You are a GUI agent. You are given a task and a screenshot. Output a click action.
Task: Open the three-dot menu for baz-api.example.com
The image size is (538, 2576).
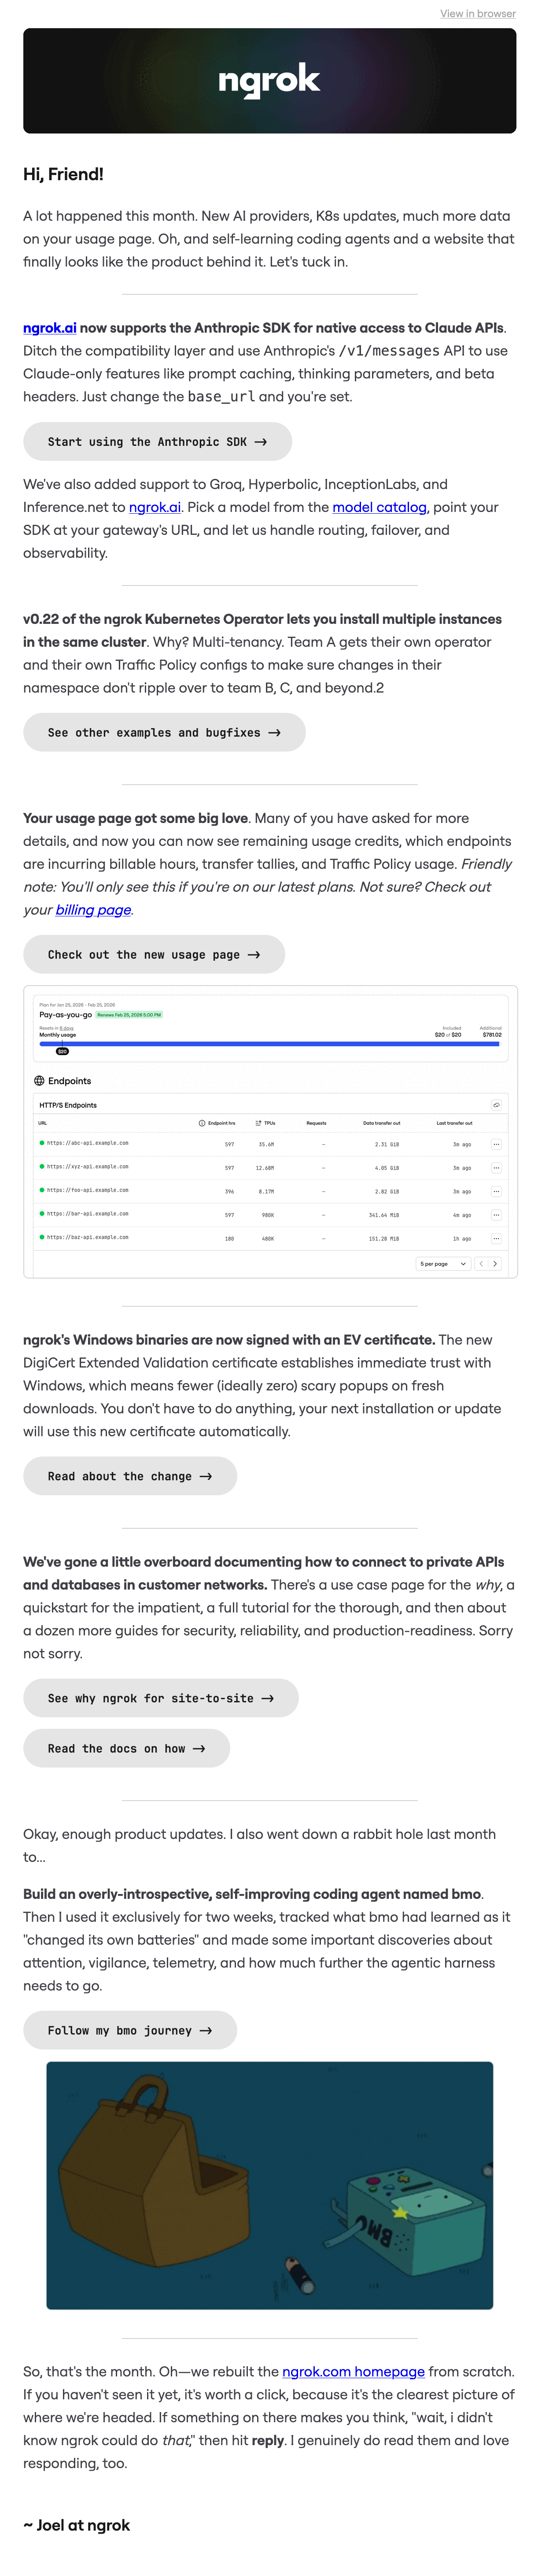(x=496, y=1239)
